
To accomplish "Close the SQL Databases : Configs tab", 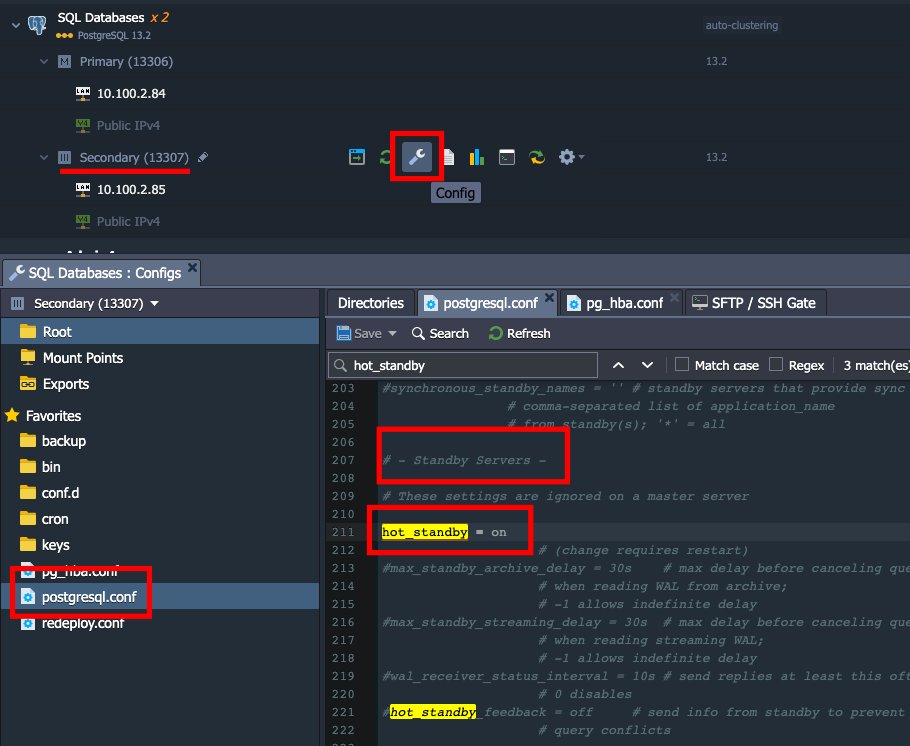I will pyautogui.click(x=192, y=268).
